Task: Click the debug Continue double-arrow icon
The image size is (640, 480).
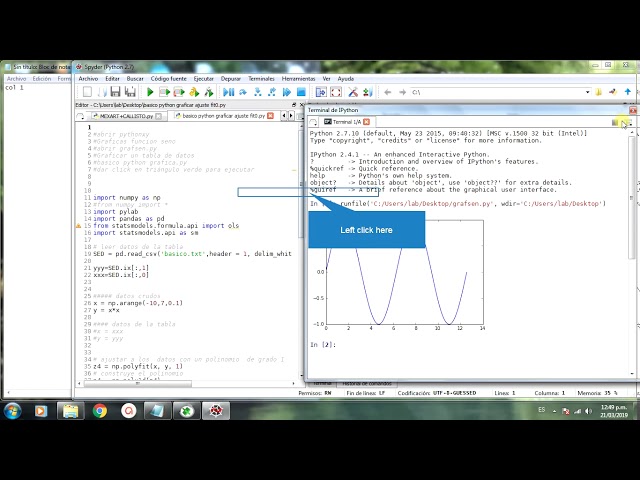Action: (x=287, y=92)
